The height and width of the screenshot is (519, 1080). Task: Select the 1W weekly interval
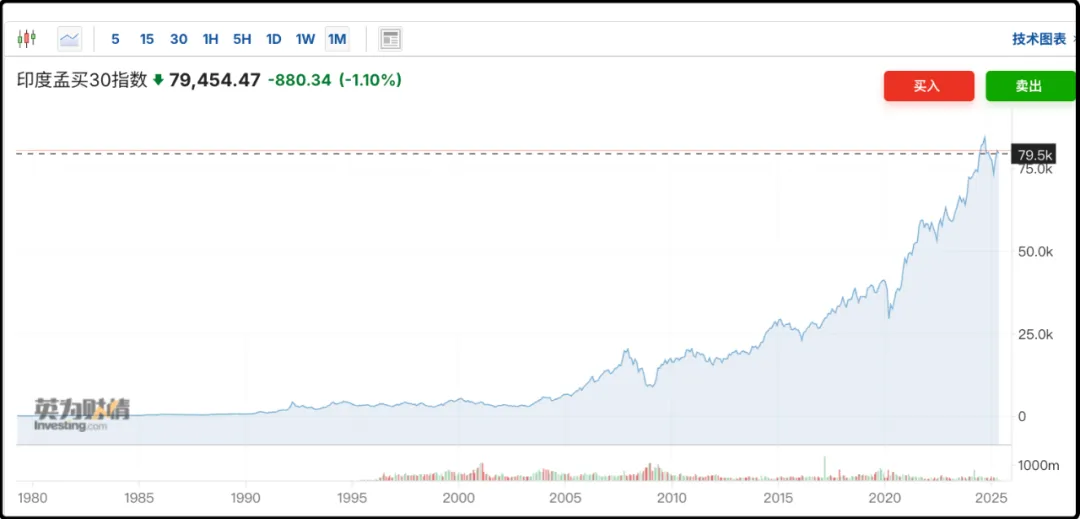pos(305,39)
